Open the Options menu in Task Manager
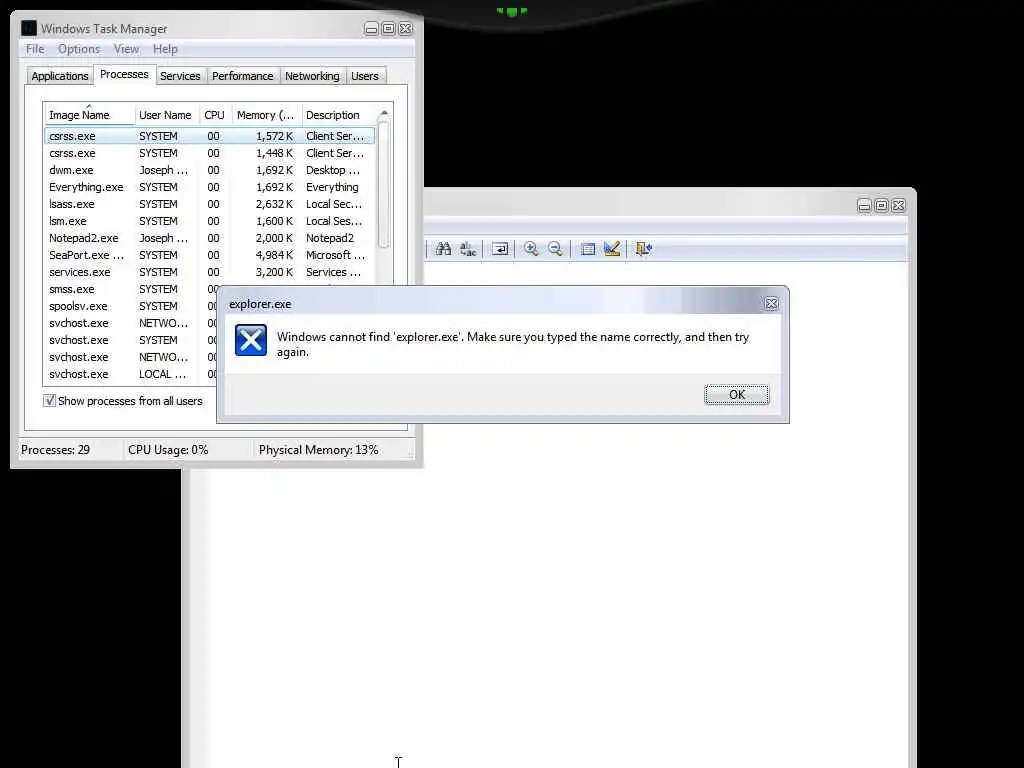 click(x=79, y=49)
